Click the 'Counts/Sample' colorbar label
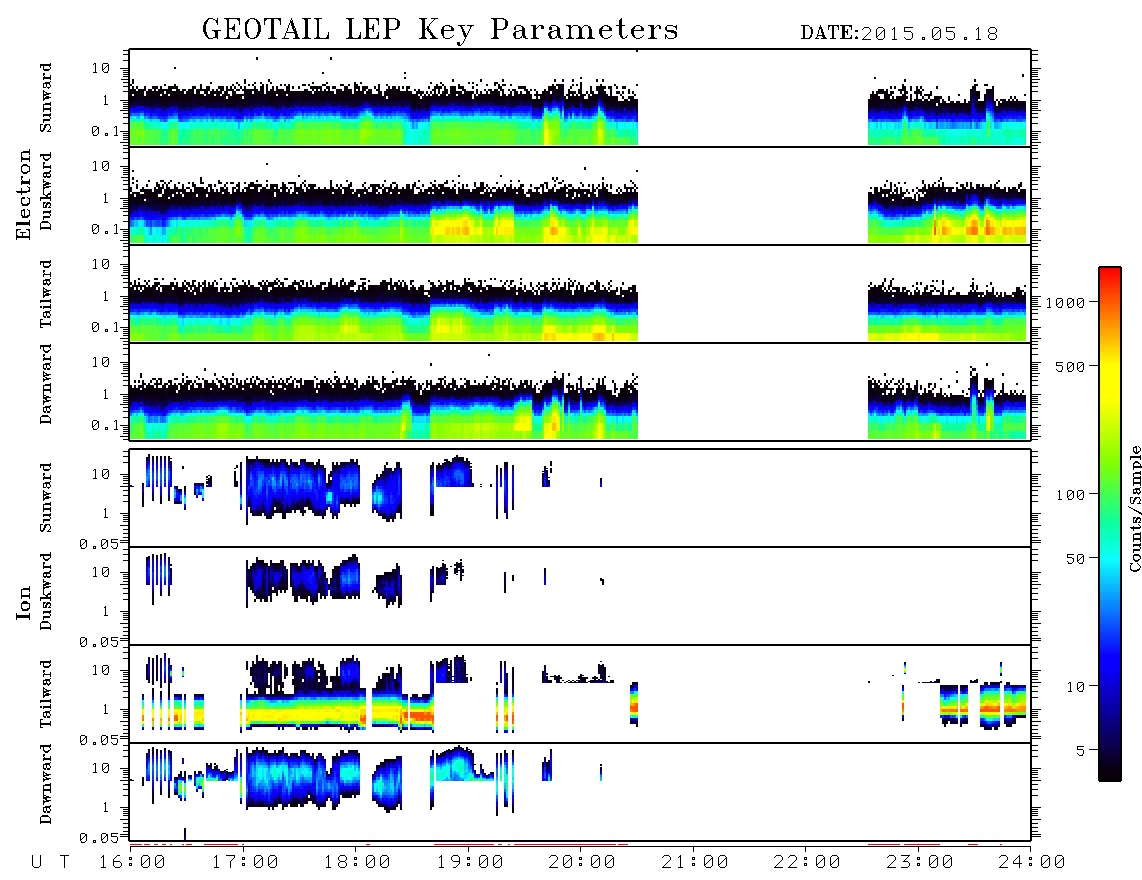This screenshot has width=1142, height=880. (x=1134, y=508)
